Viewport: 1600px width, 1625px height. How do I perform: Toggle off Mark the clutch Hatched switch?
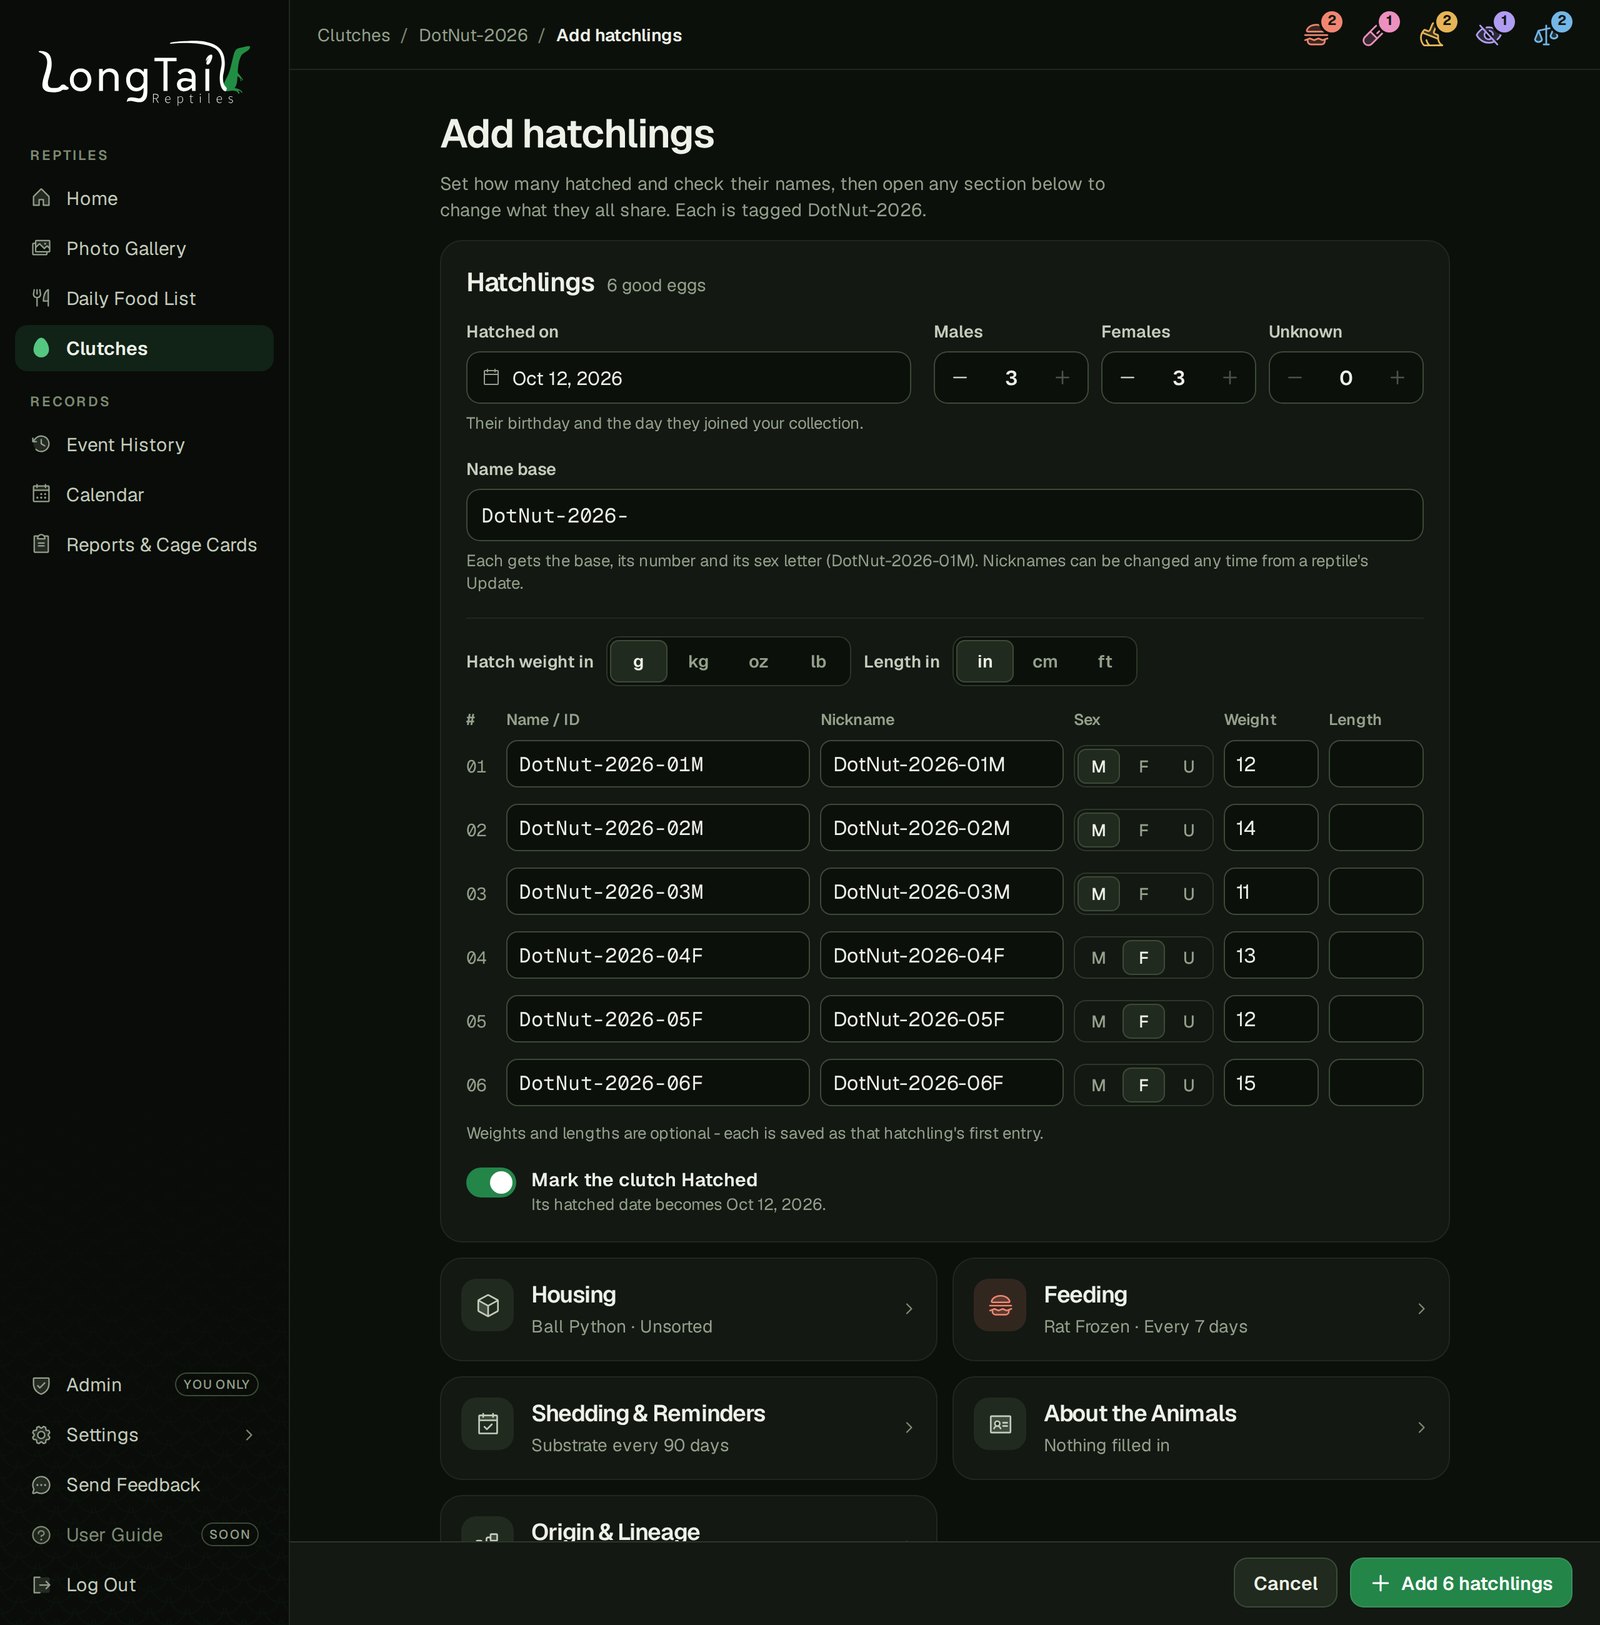(x=491, y=1182)
